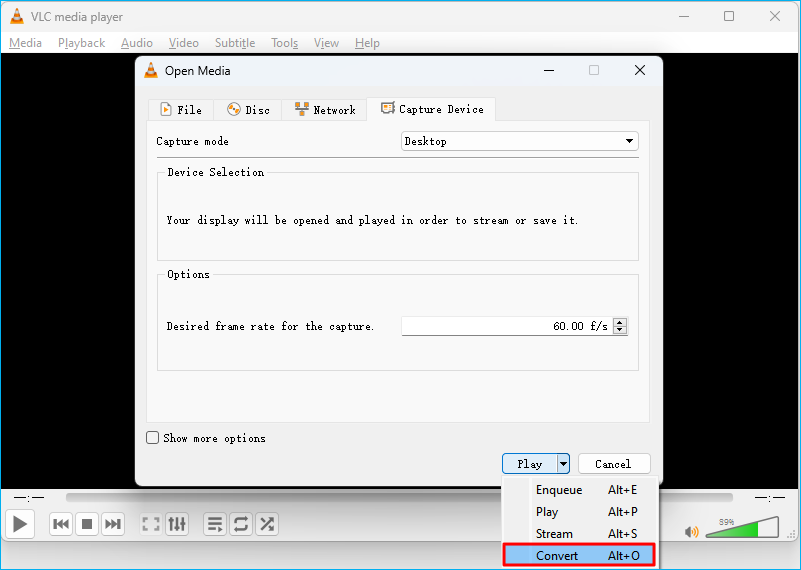Click the main Play button in VLC controls
This screenshot has height=570, width=801.
click(20, 524)
